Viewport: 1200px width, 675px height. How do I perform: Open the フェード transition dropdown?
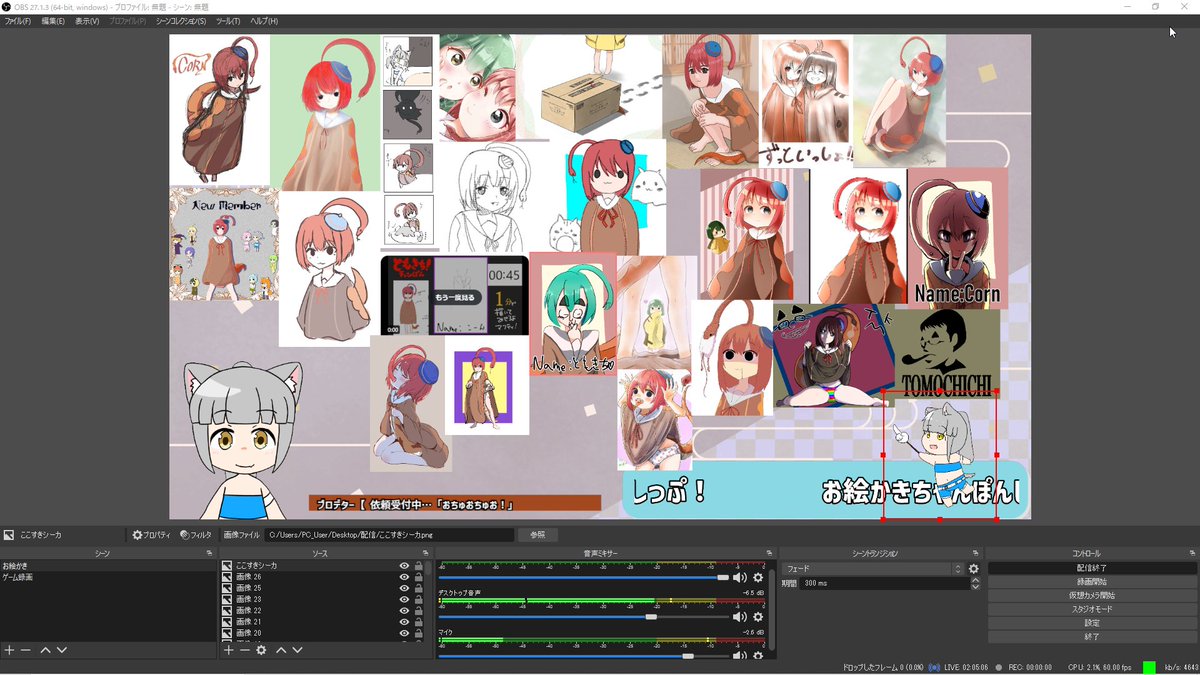873,569
